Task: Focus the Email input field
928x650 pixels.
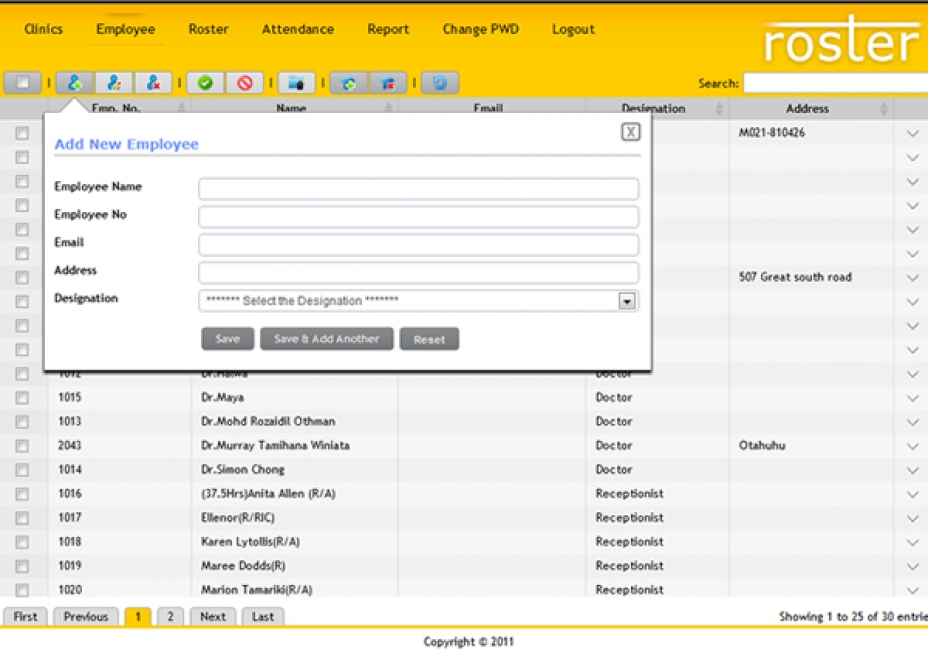Action: 418,244
